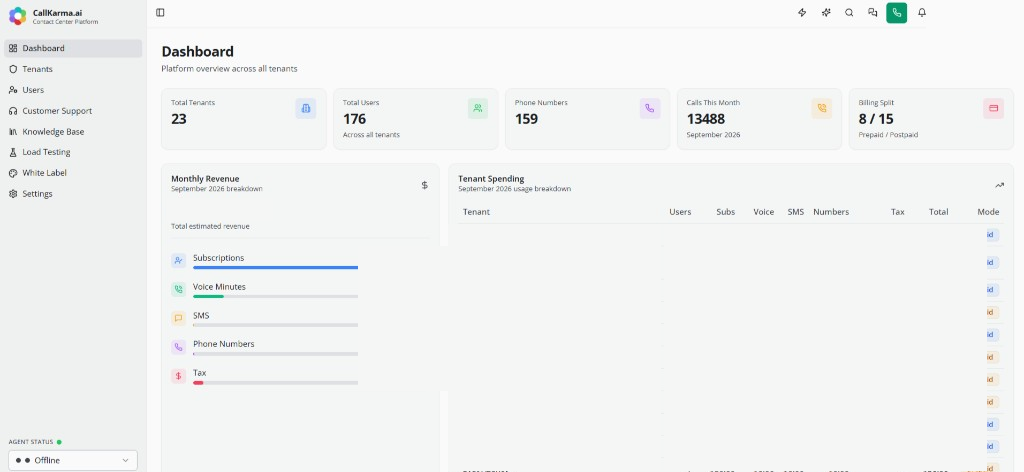1024x472 pixels.
Task: Click the Total estimated revenue label
Action: 210,227
